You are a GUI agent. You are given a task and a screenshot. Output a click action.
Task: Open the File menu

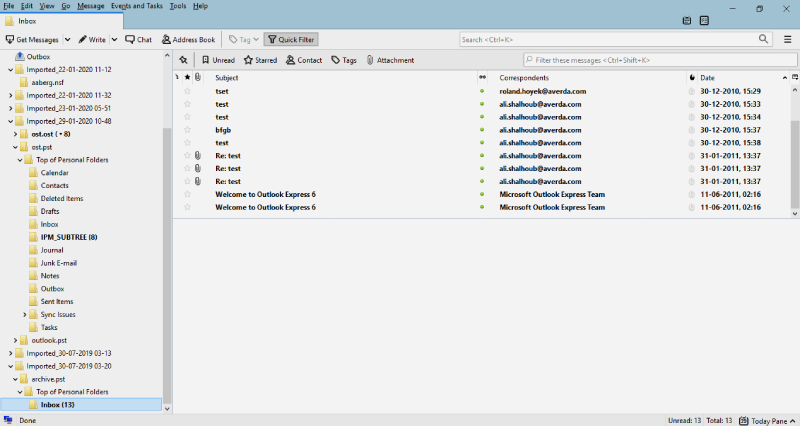click(9, 6)
